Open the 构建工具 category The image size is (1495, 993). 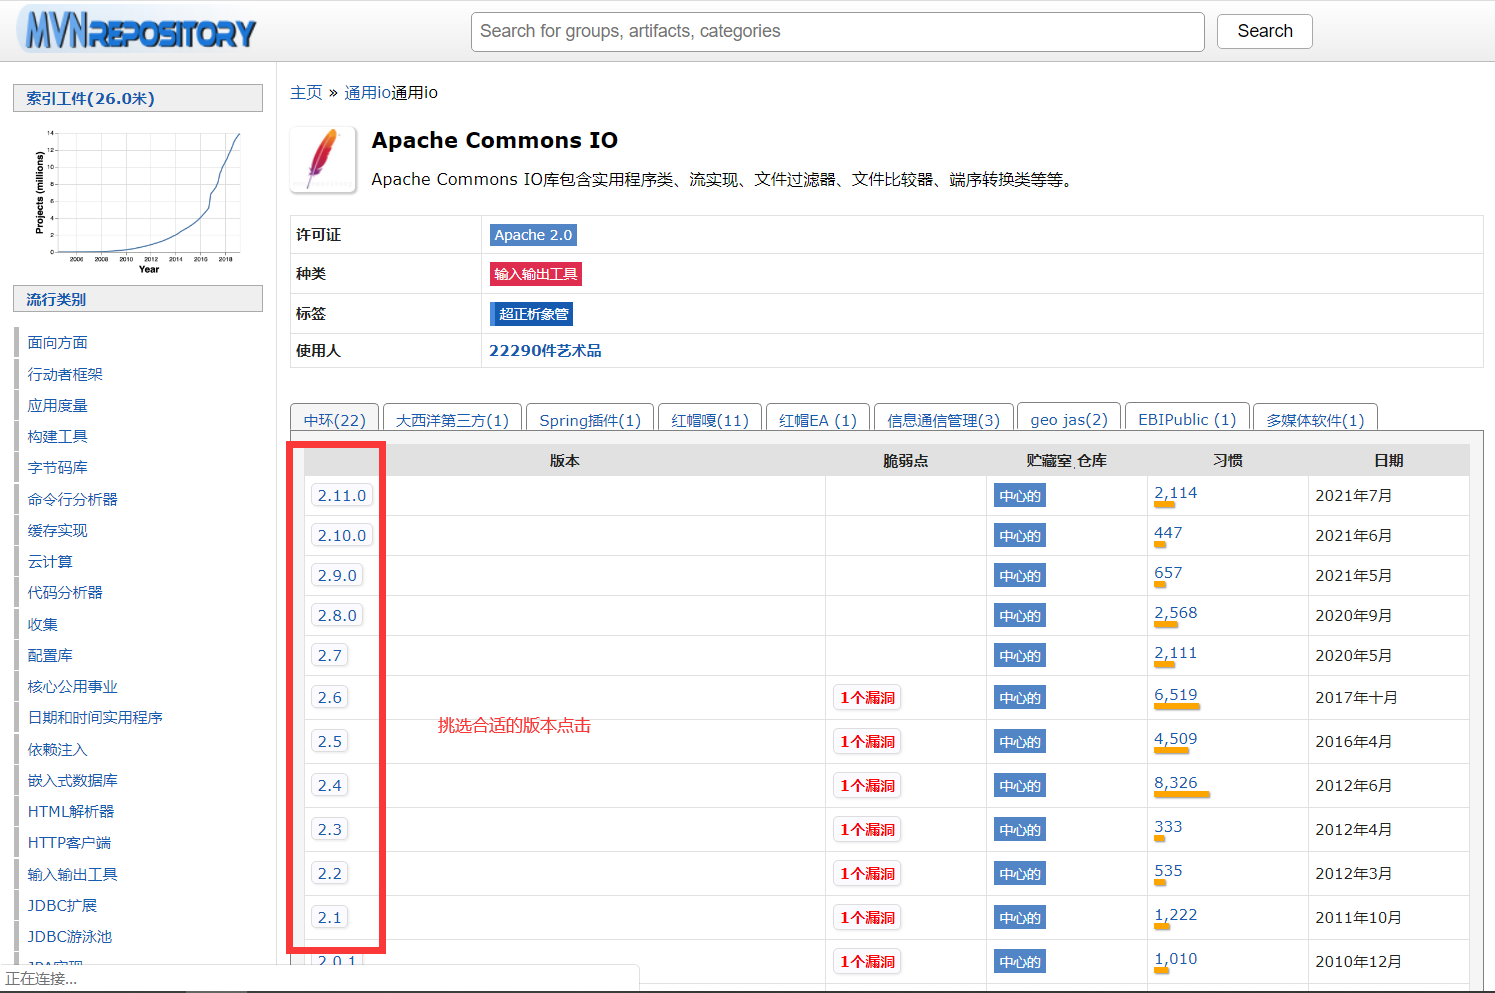click(x=58, y=437)
